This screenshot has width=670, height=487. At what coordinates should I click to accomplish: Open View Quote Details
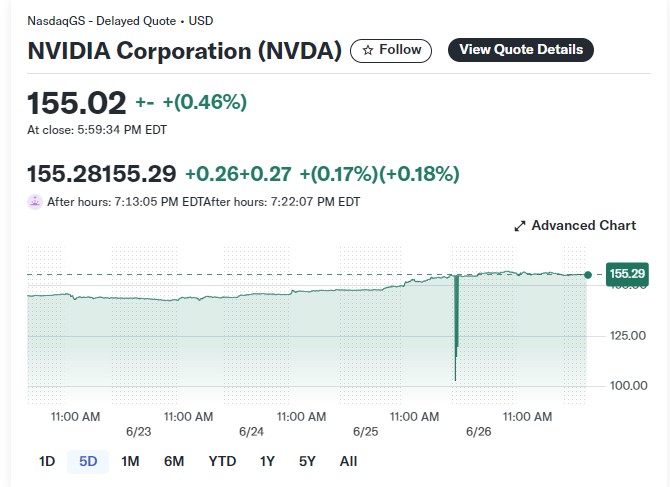pyautogui.click(x=521, y=50)
